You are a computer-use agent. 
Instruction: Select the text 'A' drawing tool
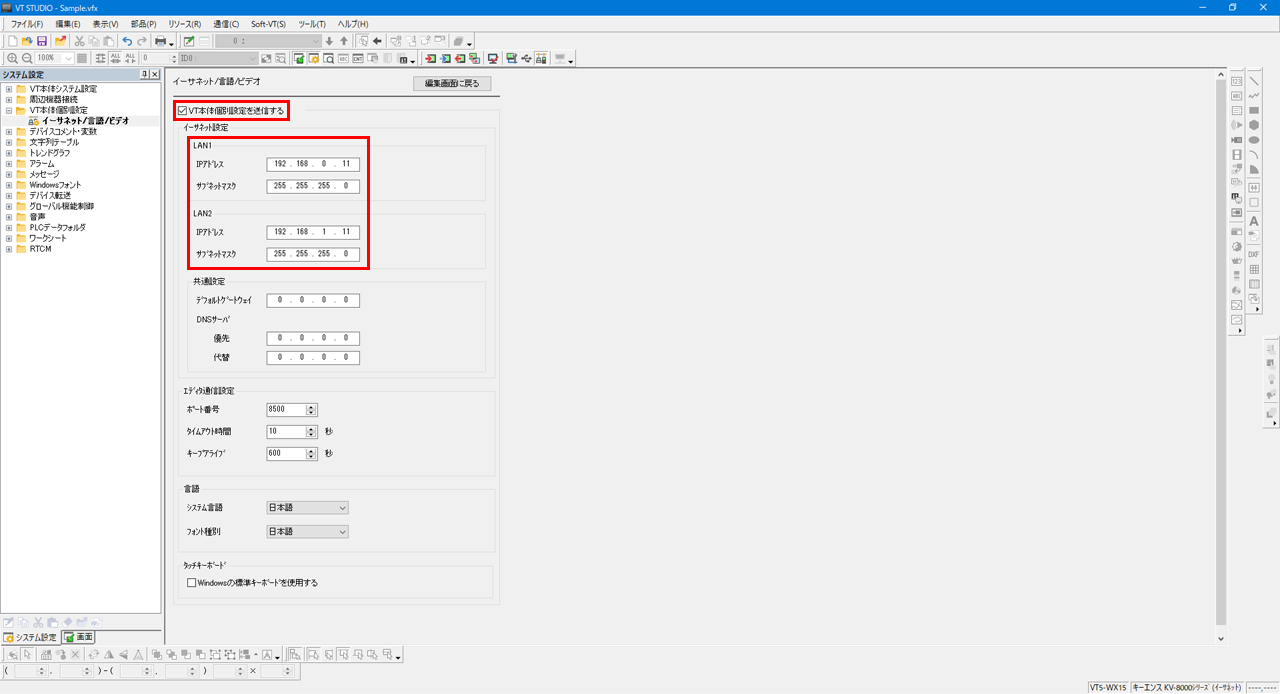coord(1254,221)
